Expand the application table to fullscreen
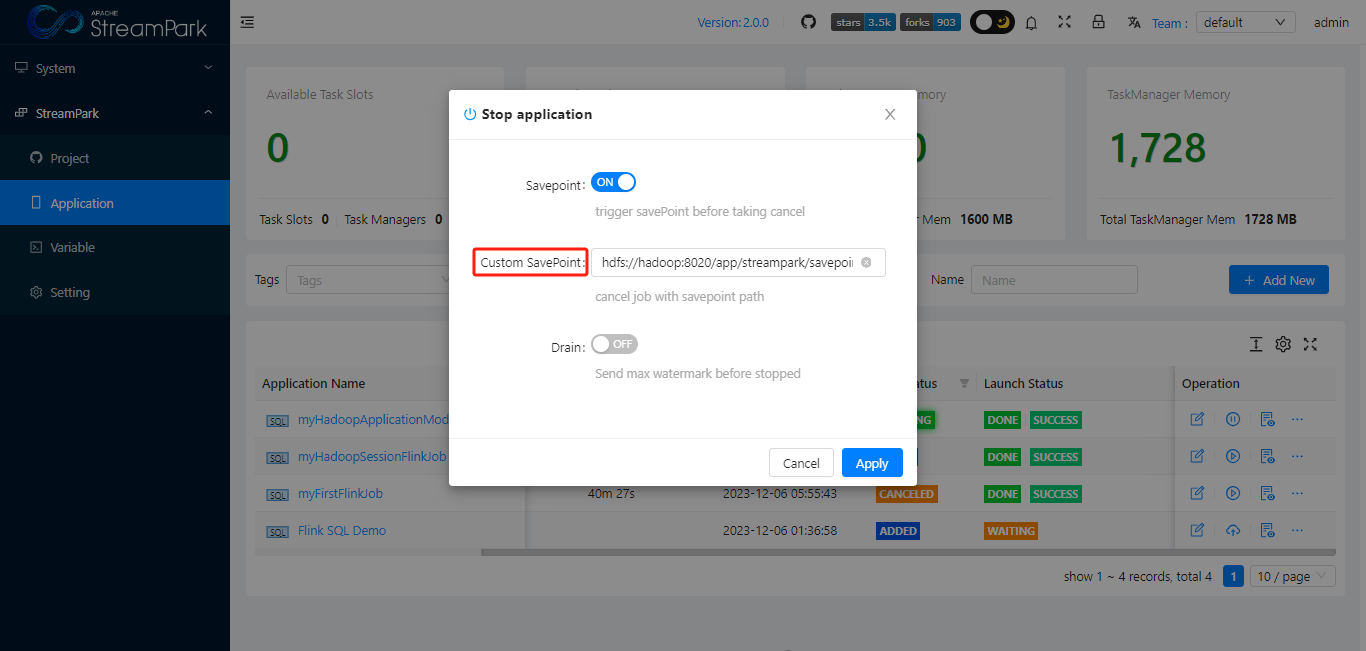Image resolution: width=1366 pixels, height=651 pixels. click(x=1310, y=344)
